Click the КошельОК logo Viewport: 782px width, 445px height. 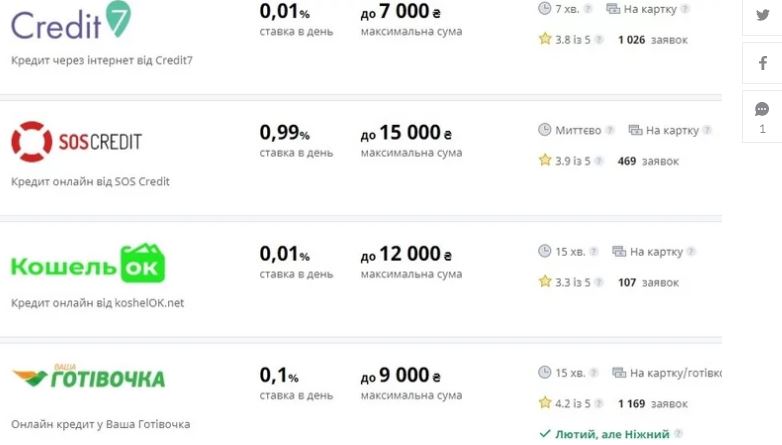click(88, 263)
